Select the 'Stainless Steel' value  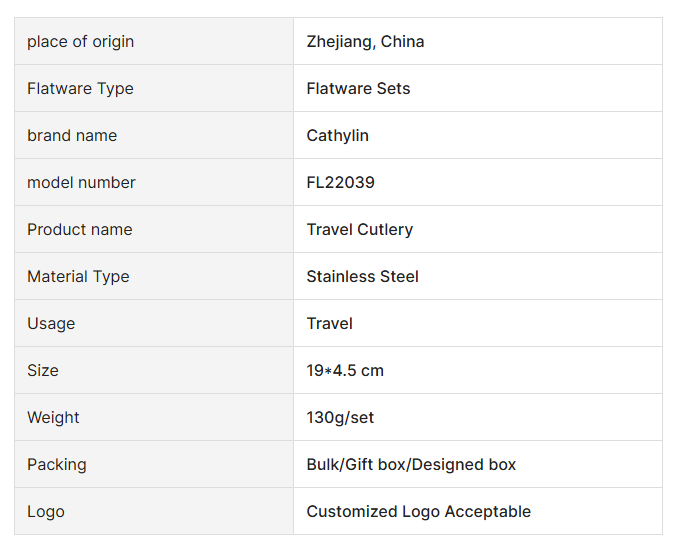362,277
